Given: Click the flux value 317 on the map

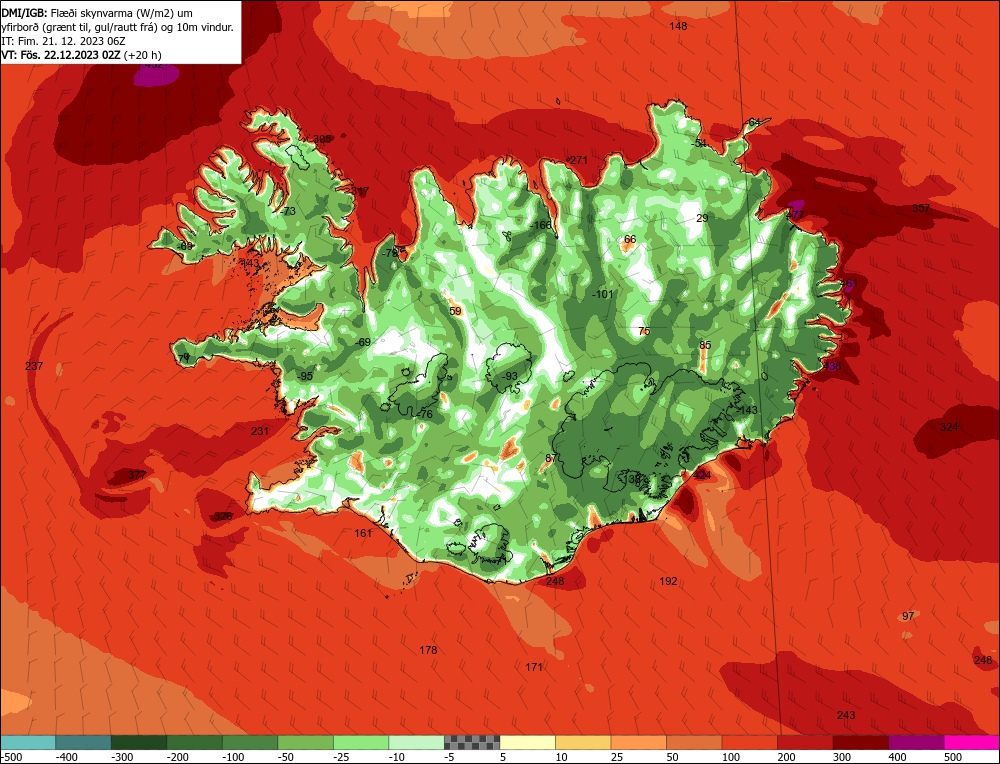Looking at the screenshot, I should coord(360,191).
